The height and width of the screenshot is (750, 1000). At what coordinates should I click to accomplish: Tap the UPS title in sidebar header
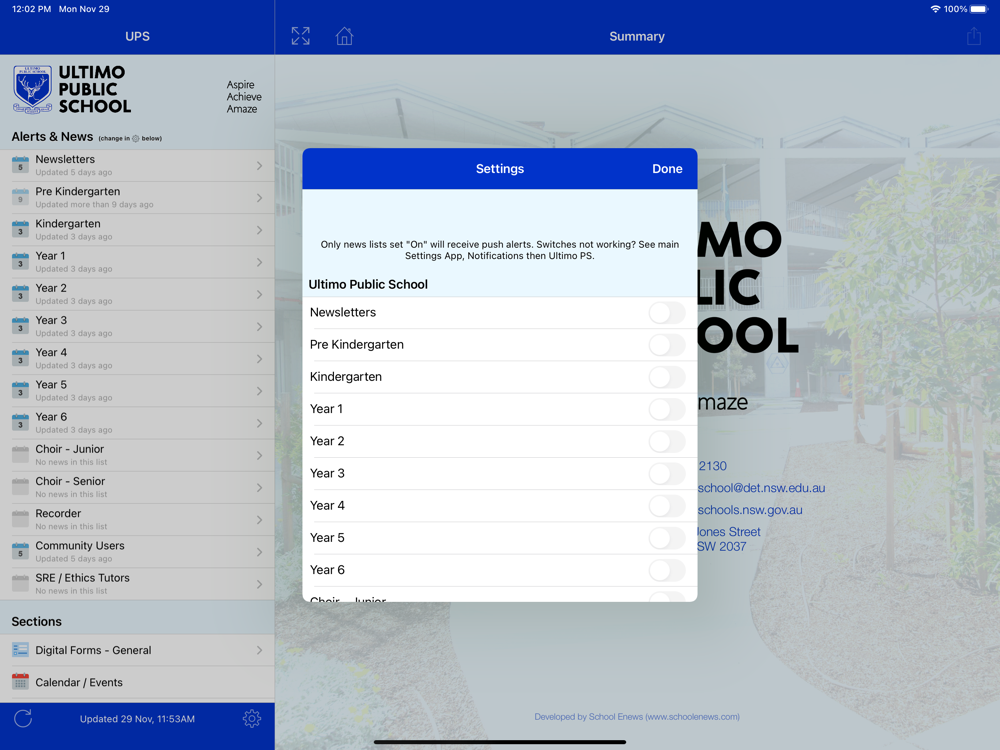tap(137, 36)
